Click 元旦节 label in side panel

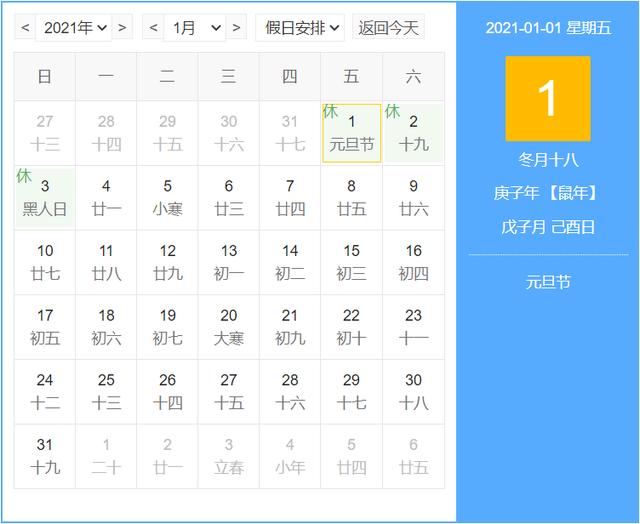548,282
